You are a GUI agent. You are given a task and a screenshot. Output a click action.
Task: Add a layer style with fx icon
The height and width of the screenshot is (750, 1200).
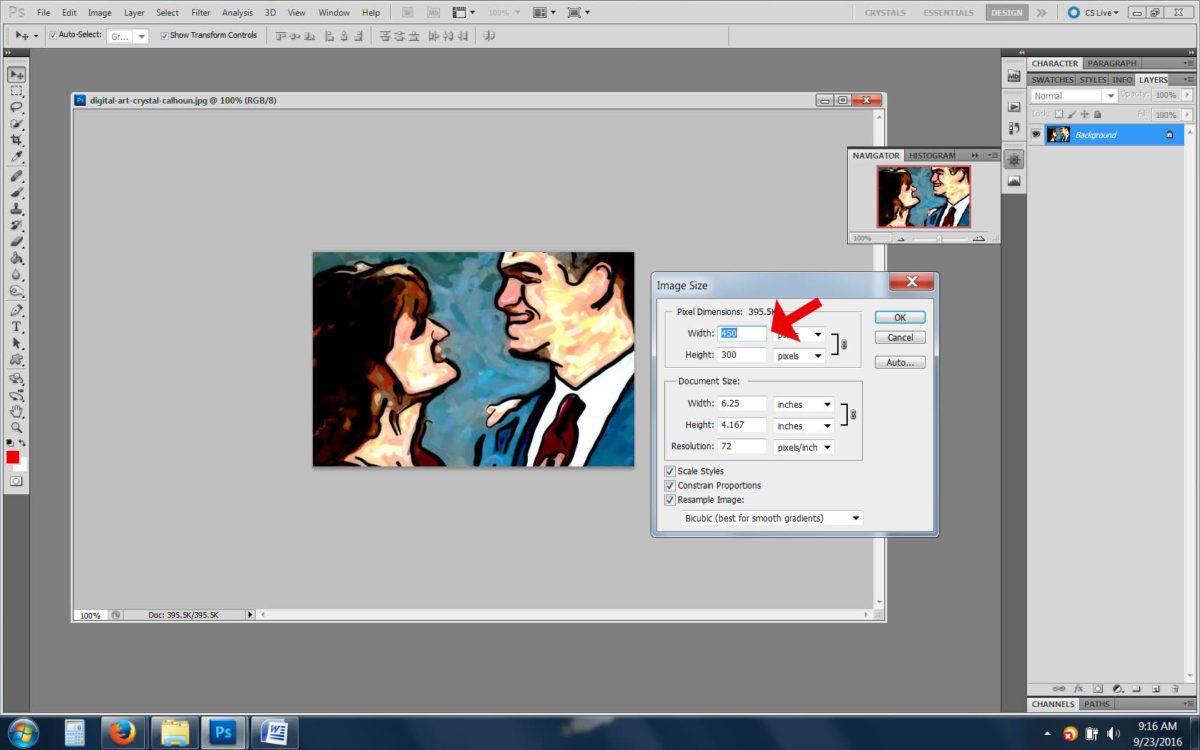[x=1079, y=689]
